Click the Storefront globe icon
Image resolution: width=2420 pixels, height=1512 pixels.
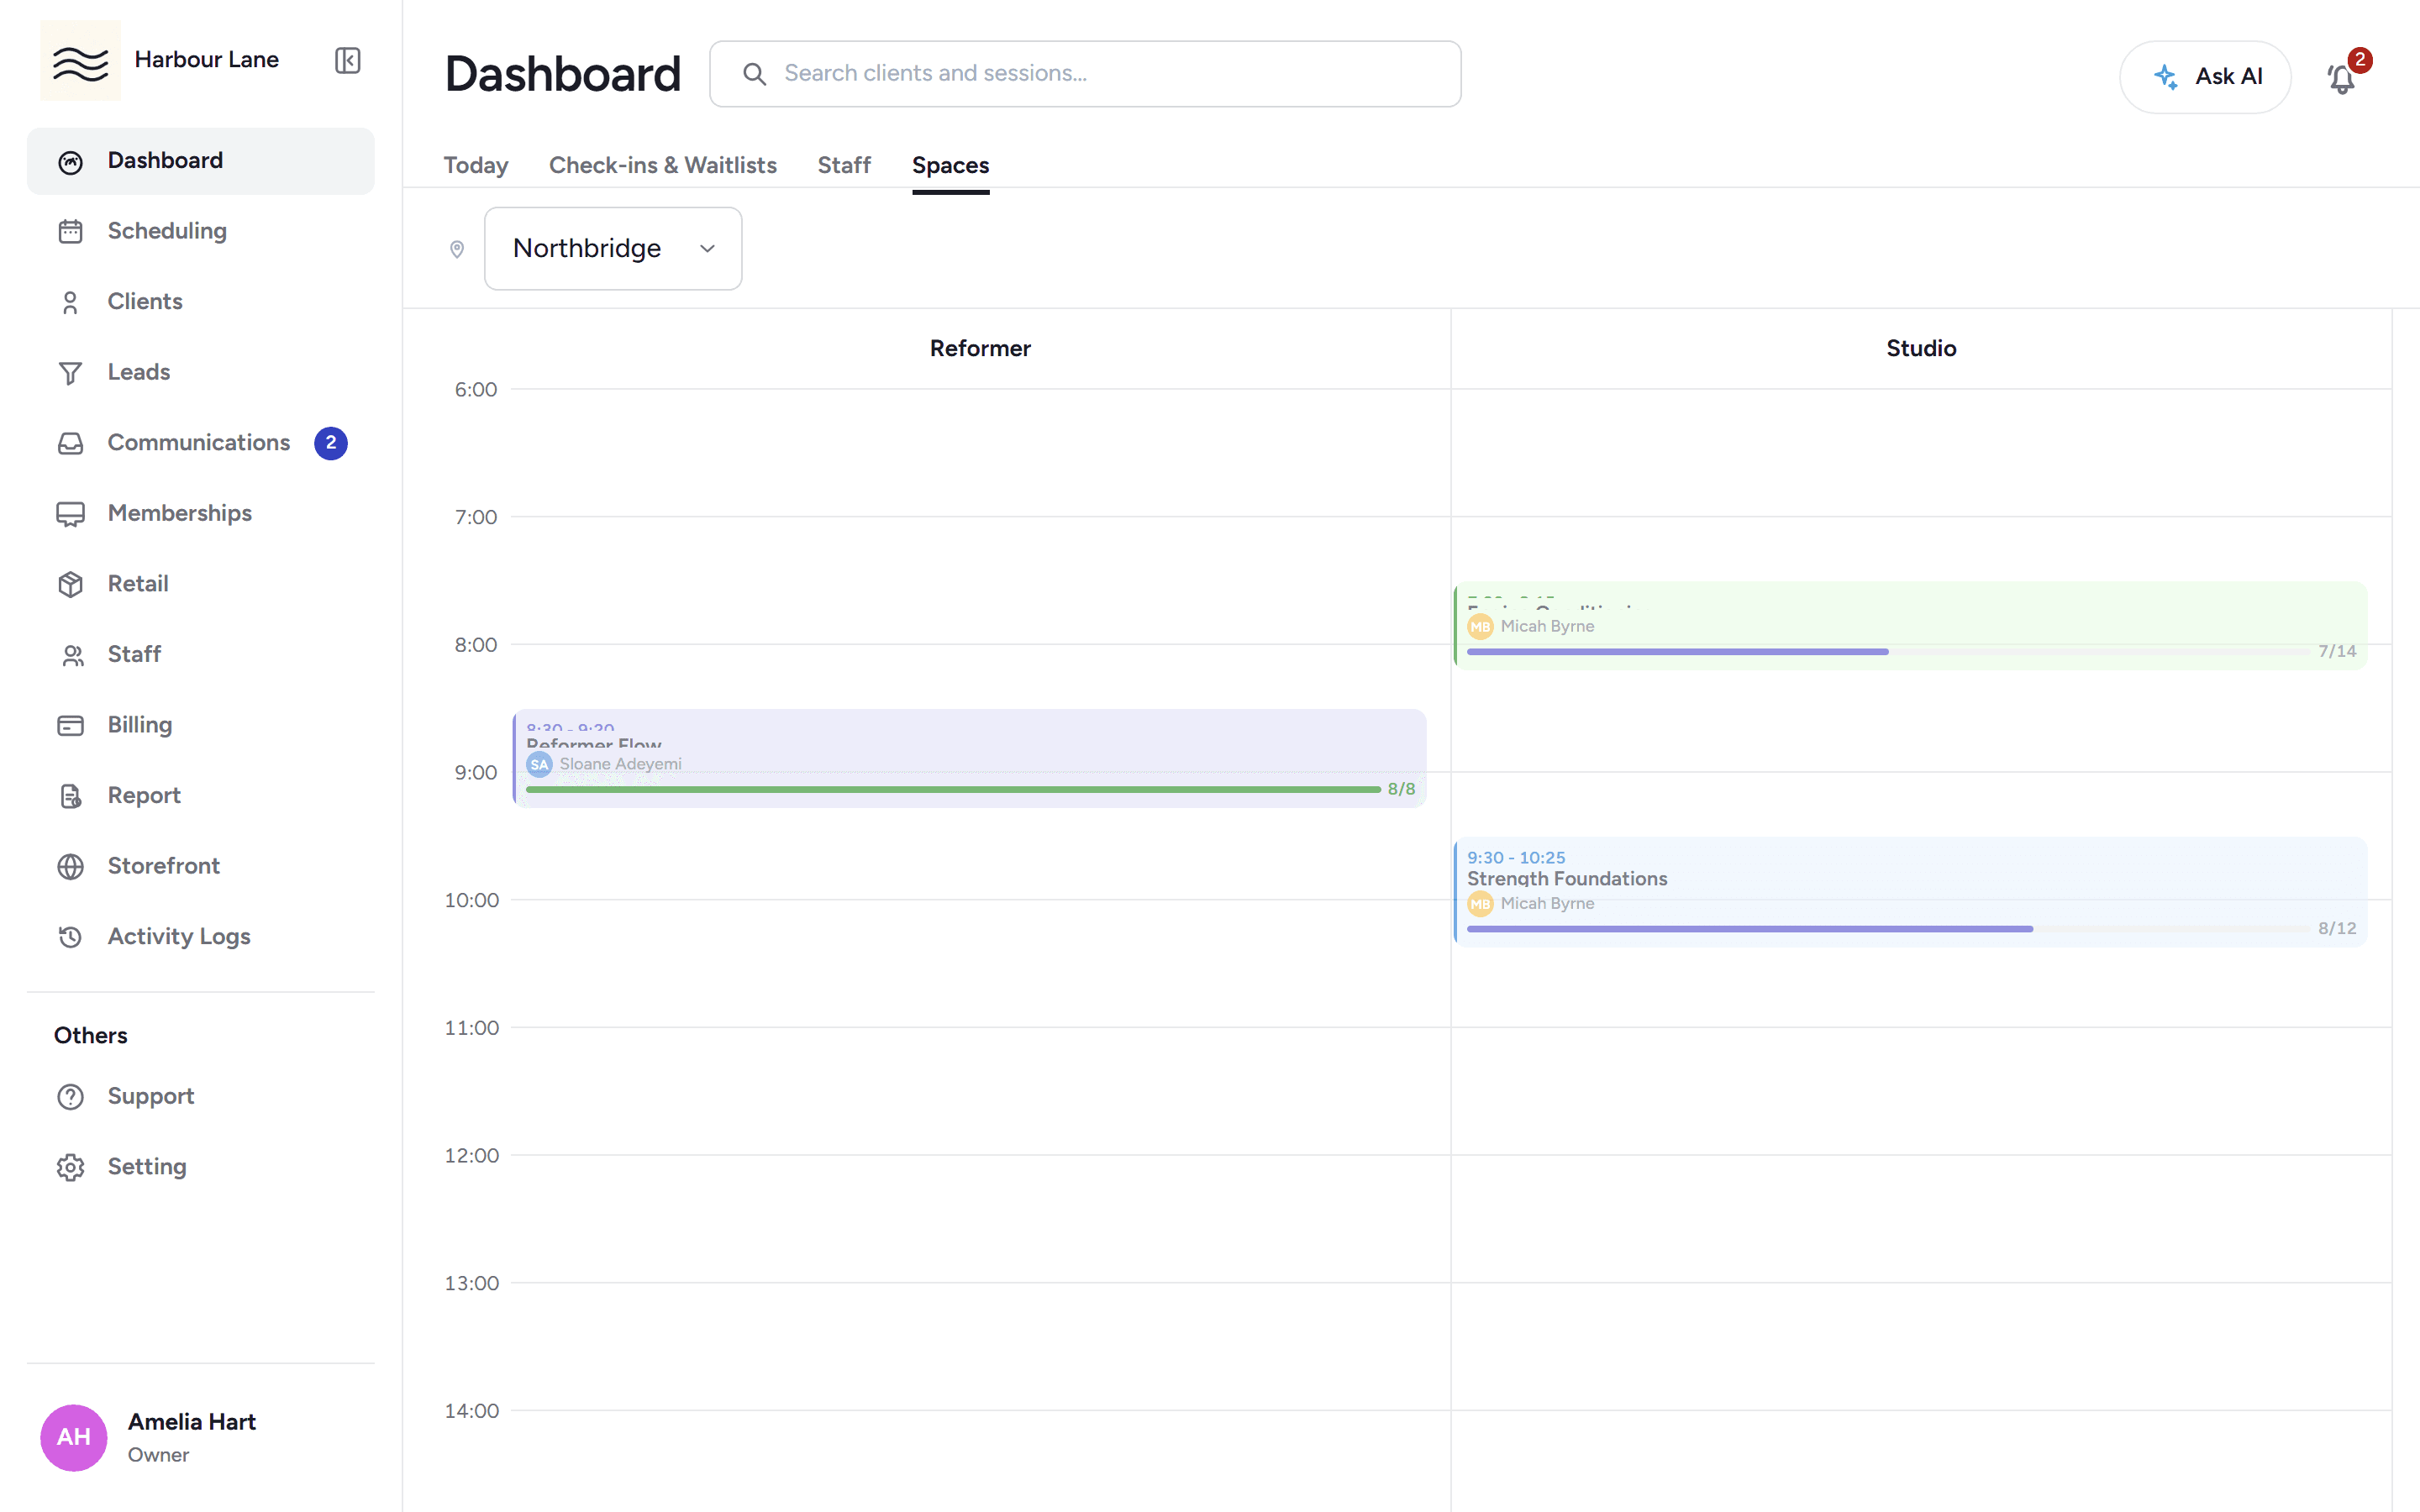coord(70,866)
